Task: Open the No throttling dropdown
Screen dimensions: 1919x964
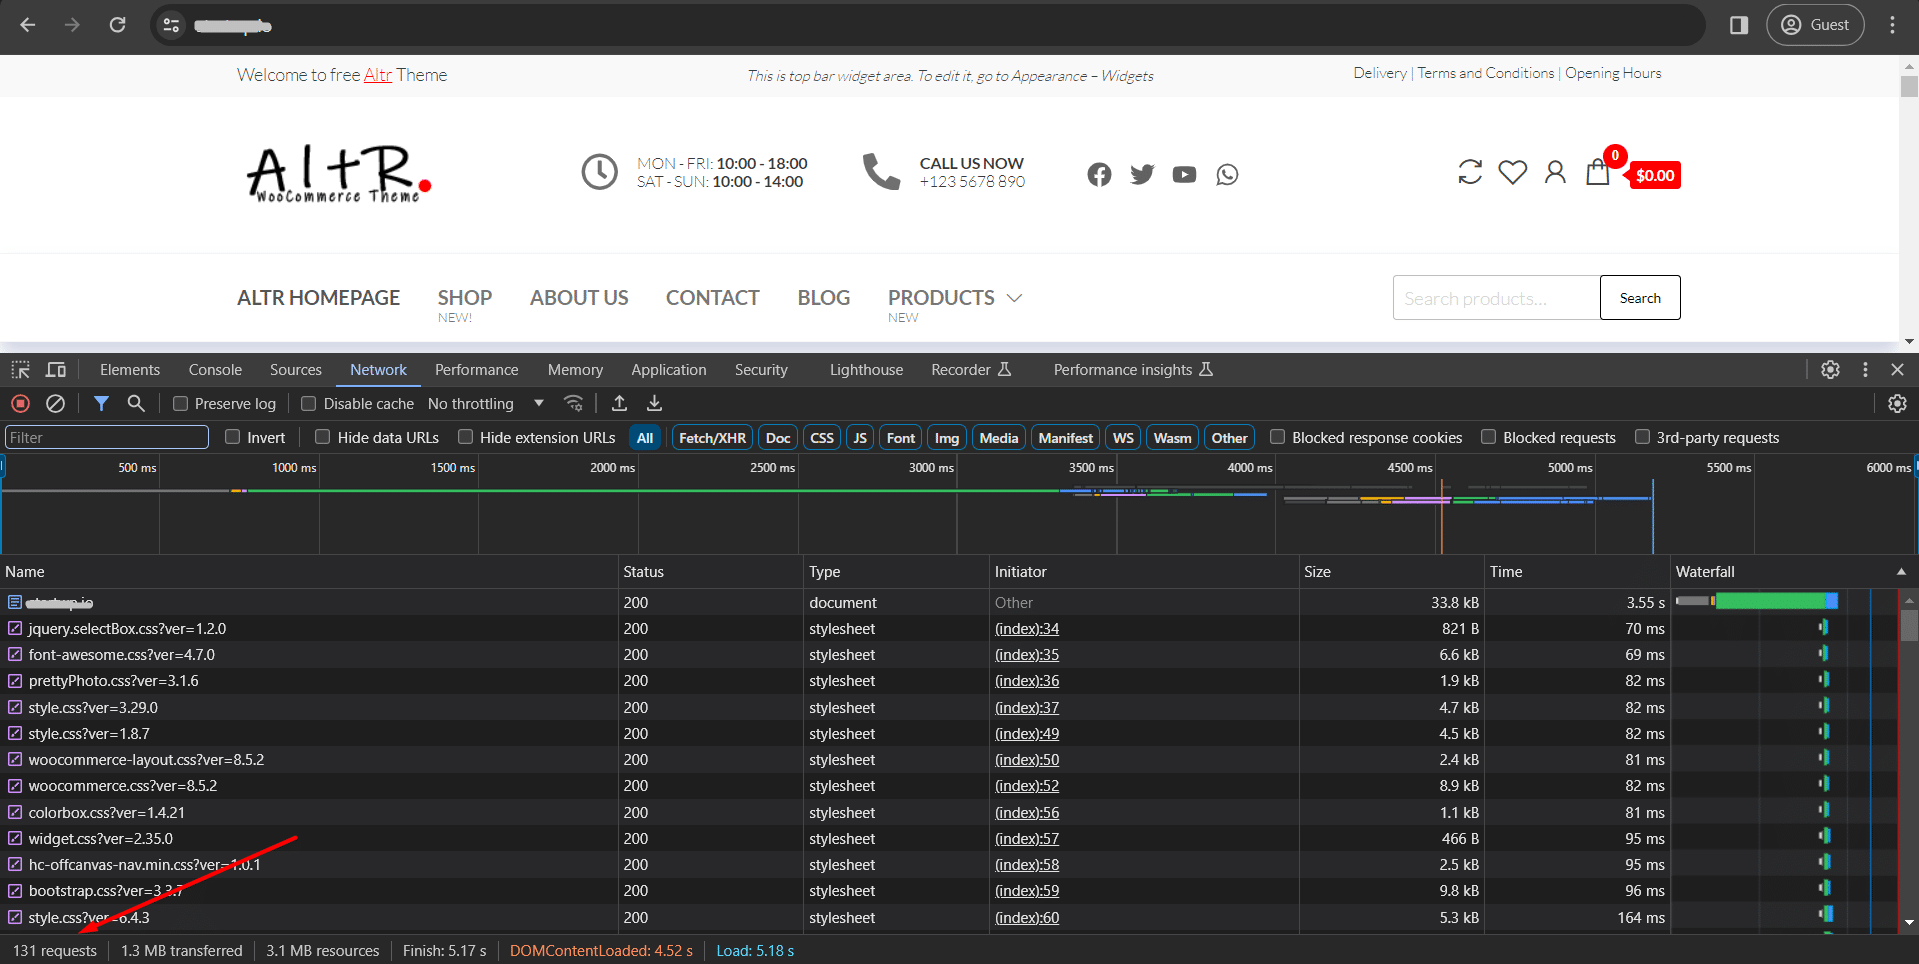Action: [484, 403]
